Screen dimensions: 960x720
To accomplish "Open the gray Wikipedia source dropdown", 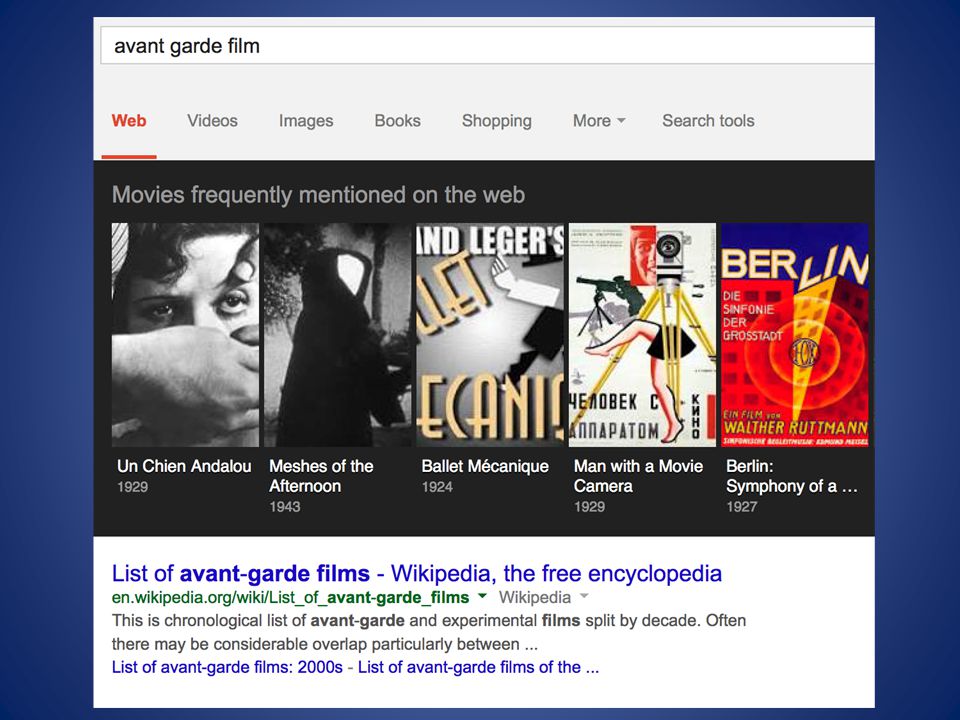I will click(x=584, y=596).
